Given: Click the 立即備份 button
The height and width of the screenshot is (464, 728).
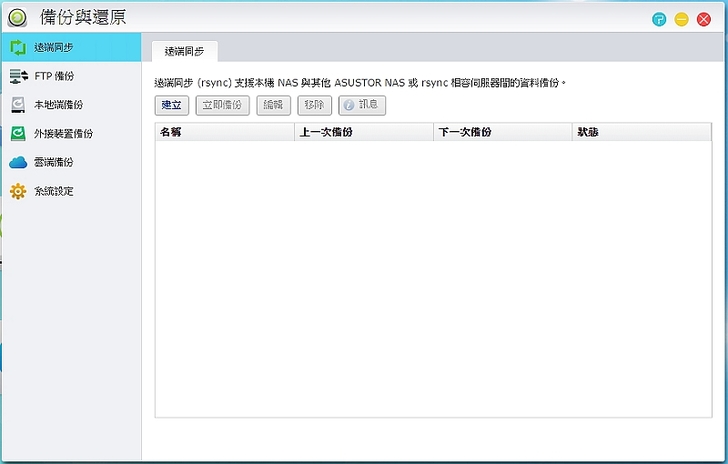Looking at the screenshot, I should pos(222,105).
